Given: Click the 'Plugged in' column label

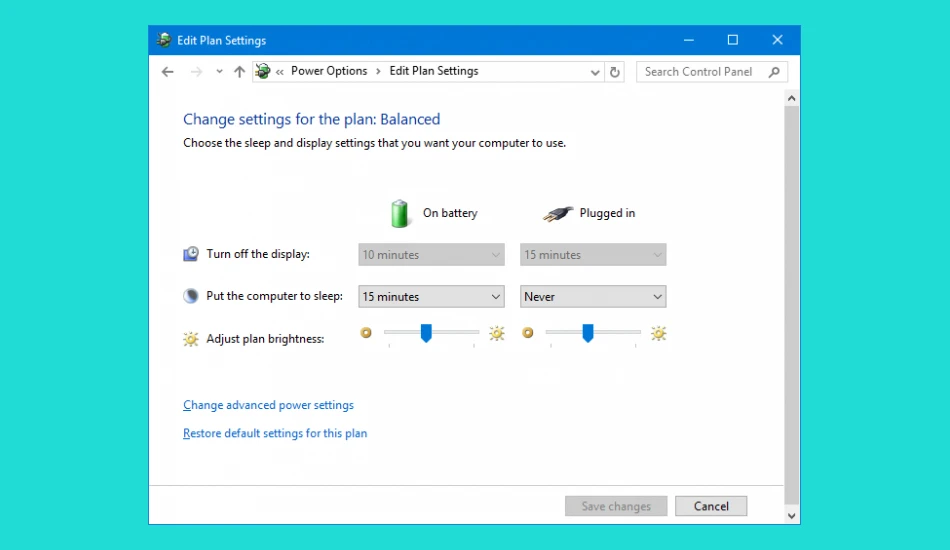Looking at the screenshot, I should click(x=607, y=213).
